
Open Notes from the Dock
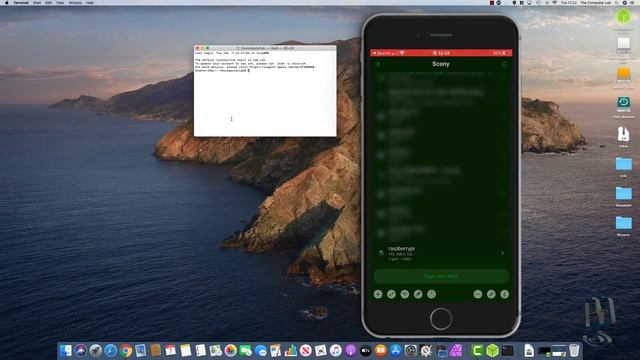pos(186,350)
